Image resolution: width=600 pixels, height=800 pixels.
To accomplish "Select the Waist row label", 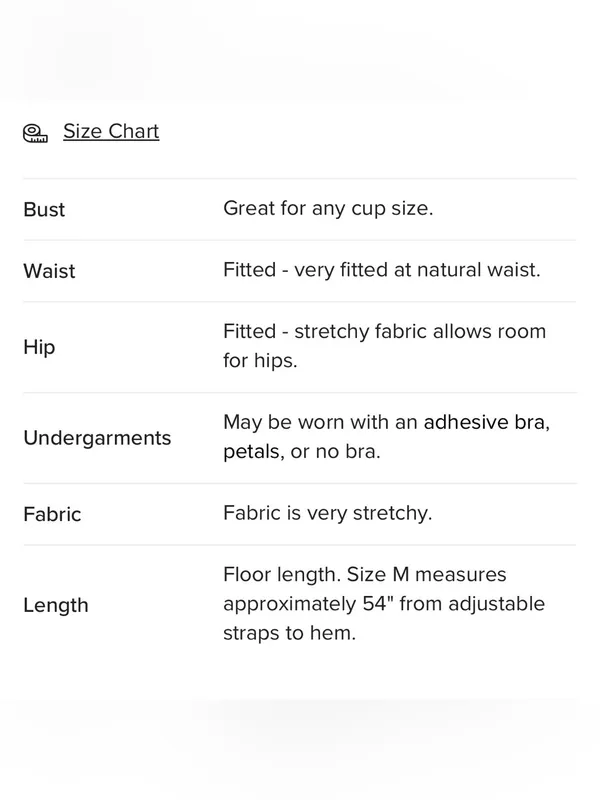I will [49, 271].
